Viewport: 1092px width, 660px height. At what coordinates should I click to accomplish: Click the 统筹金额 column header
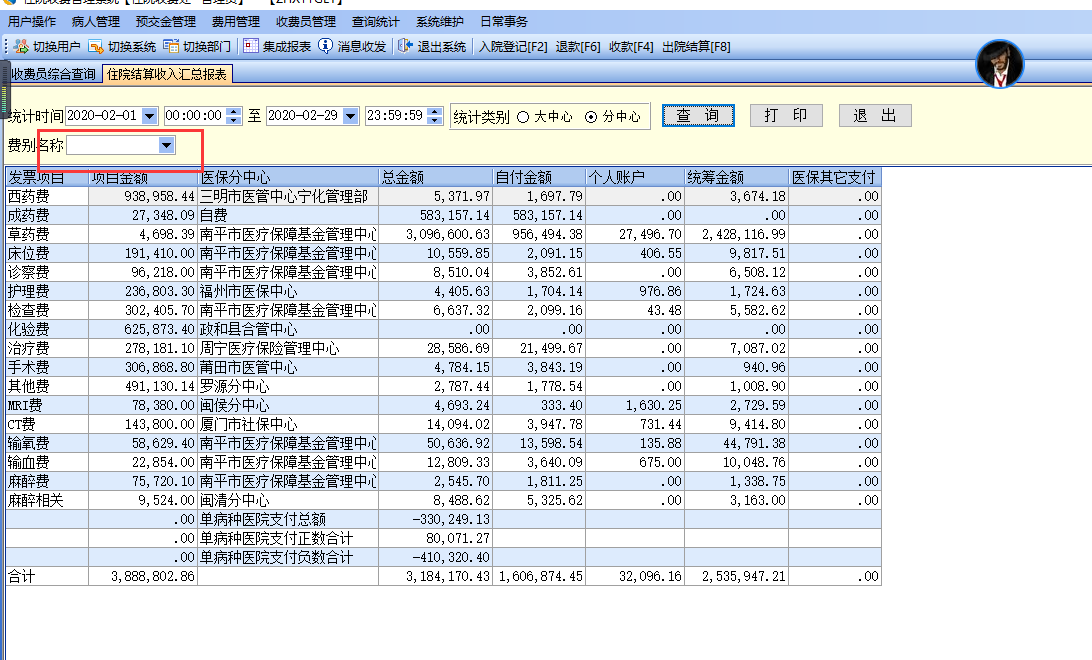737,178
